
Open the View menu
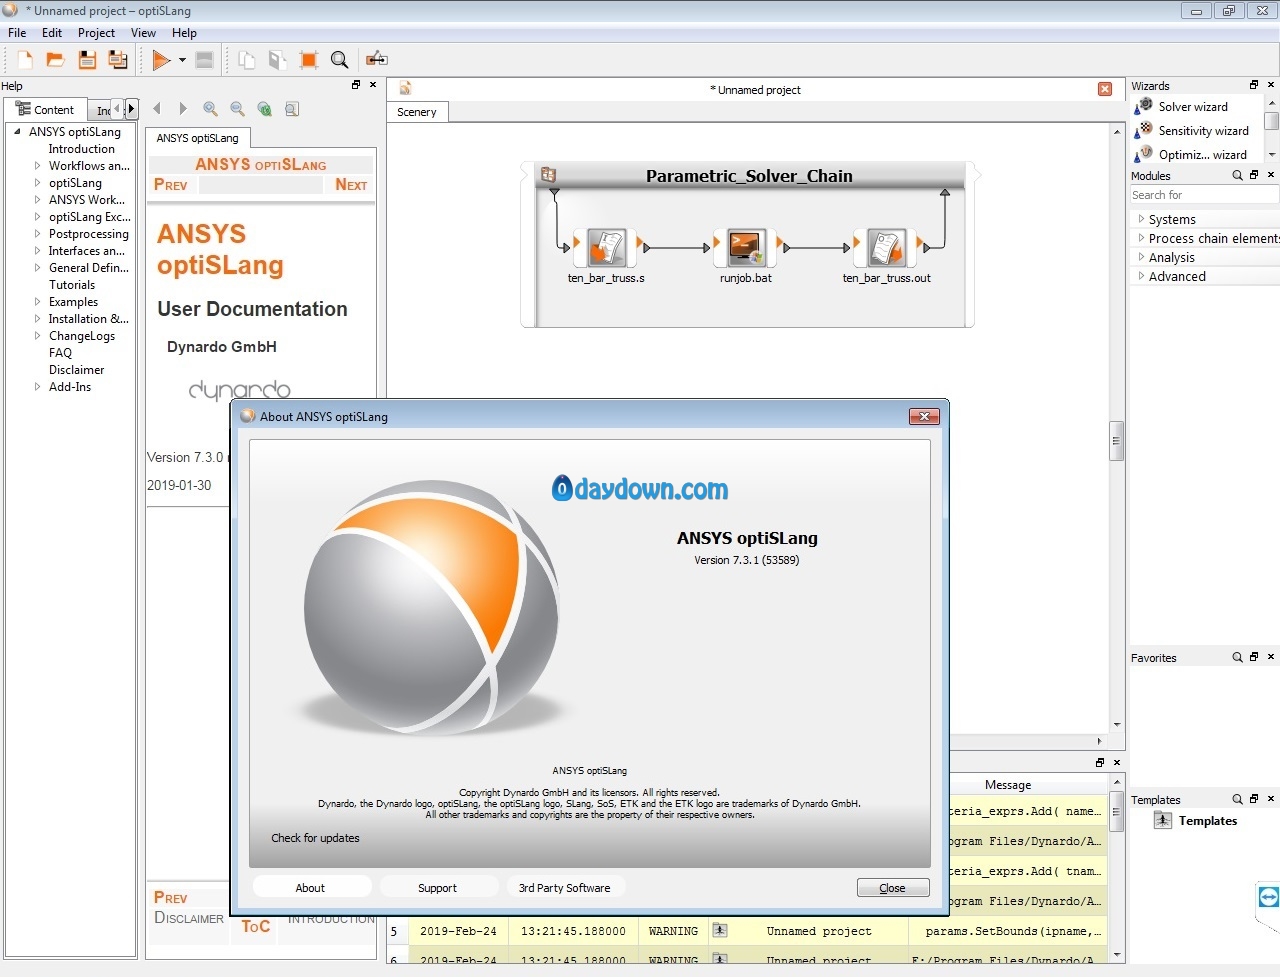point(143,33)
